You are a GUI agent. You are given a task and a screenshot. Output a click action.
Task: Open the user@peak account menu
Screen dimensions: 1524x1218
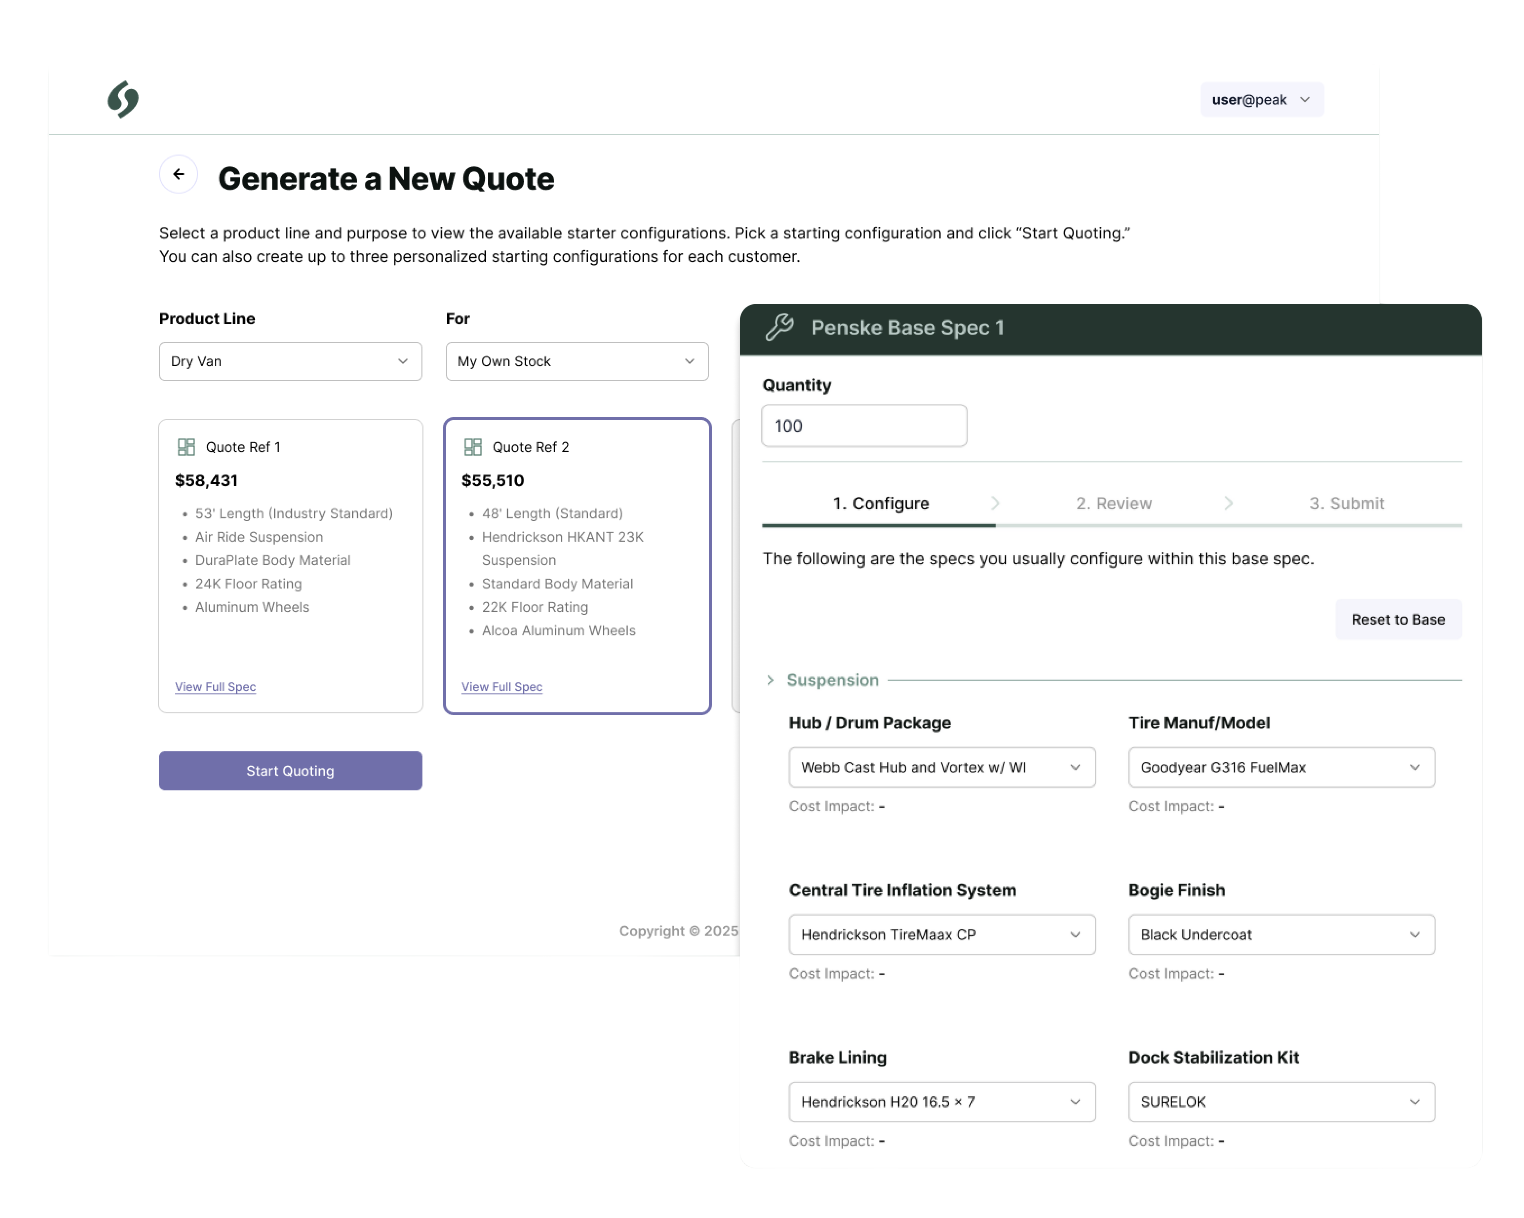[1261, 100]
